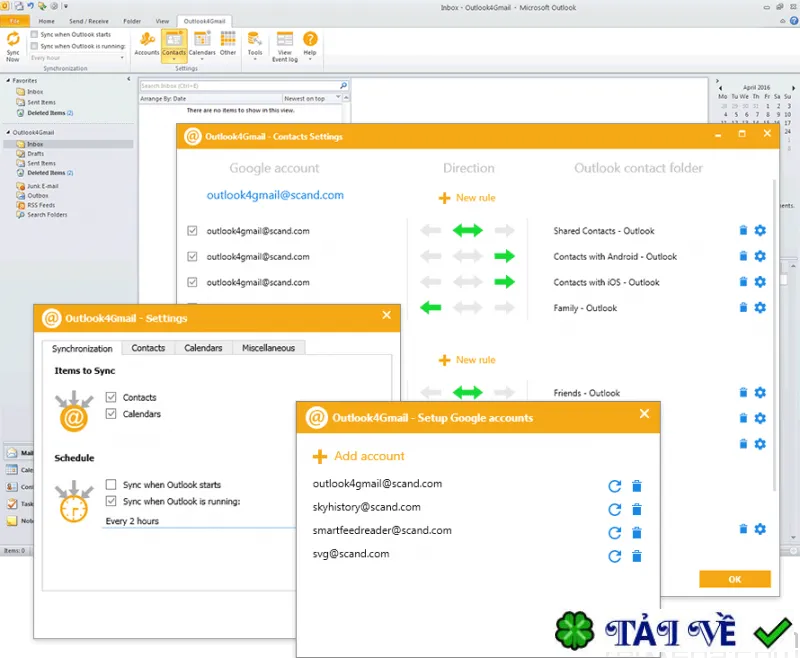This screenshot has height=658, width=800.
Task: Open gear settings for Friends - Outlook rule
Action: click(x=760, y=392)
